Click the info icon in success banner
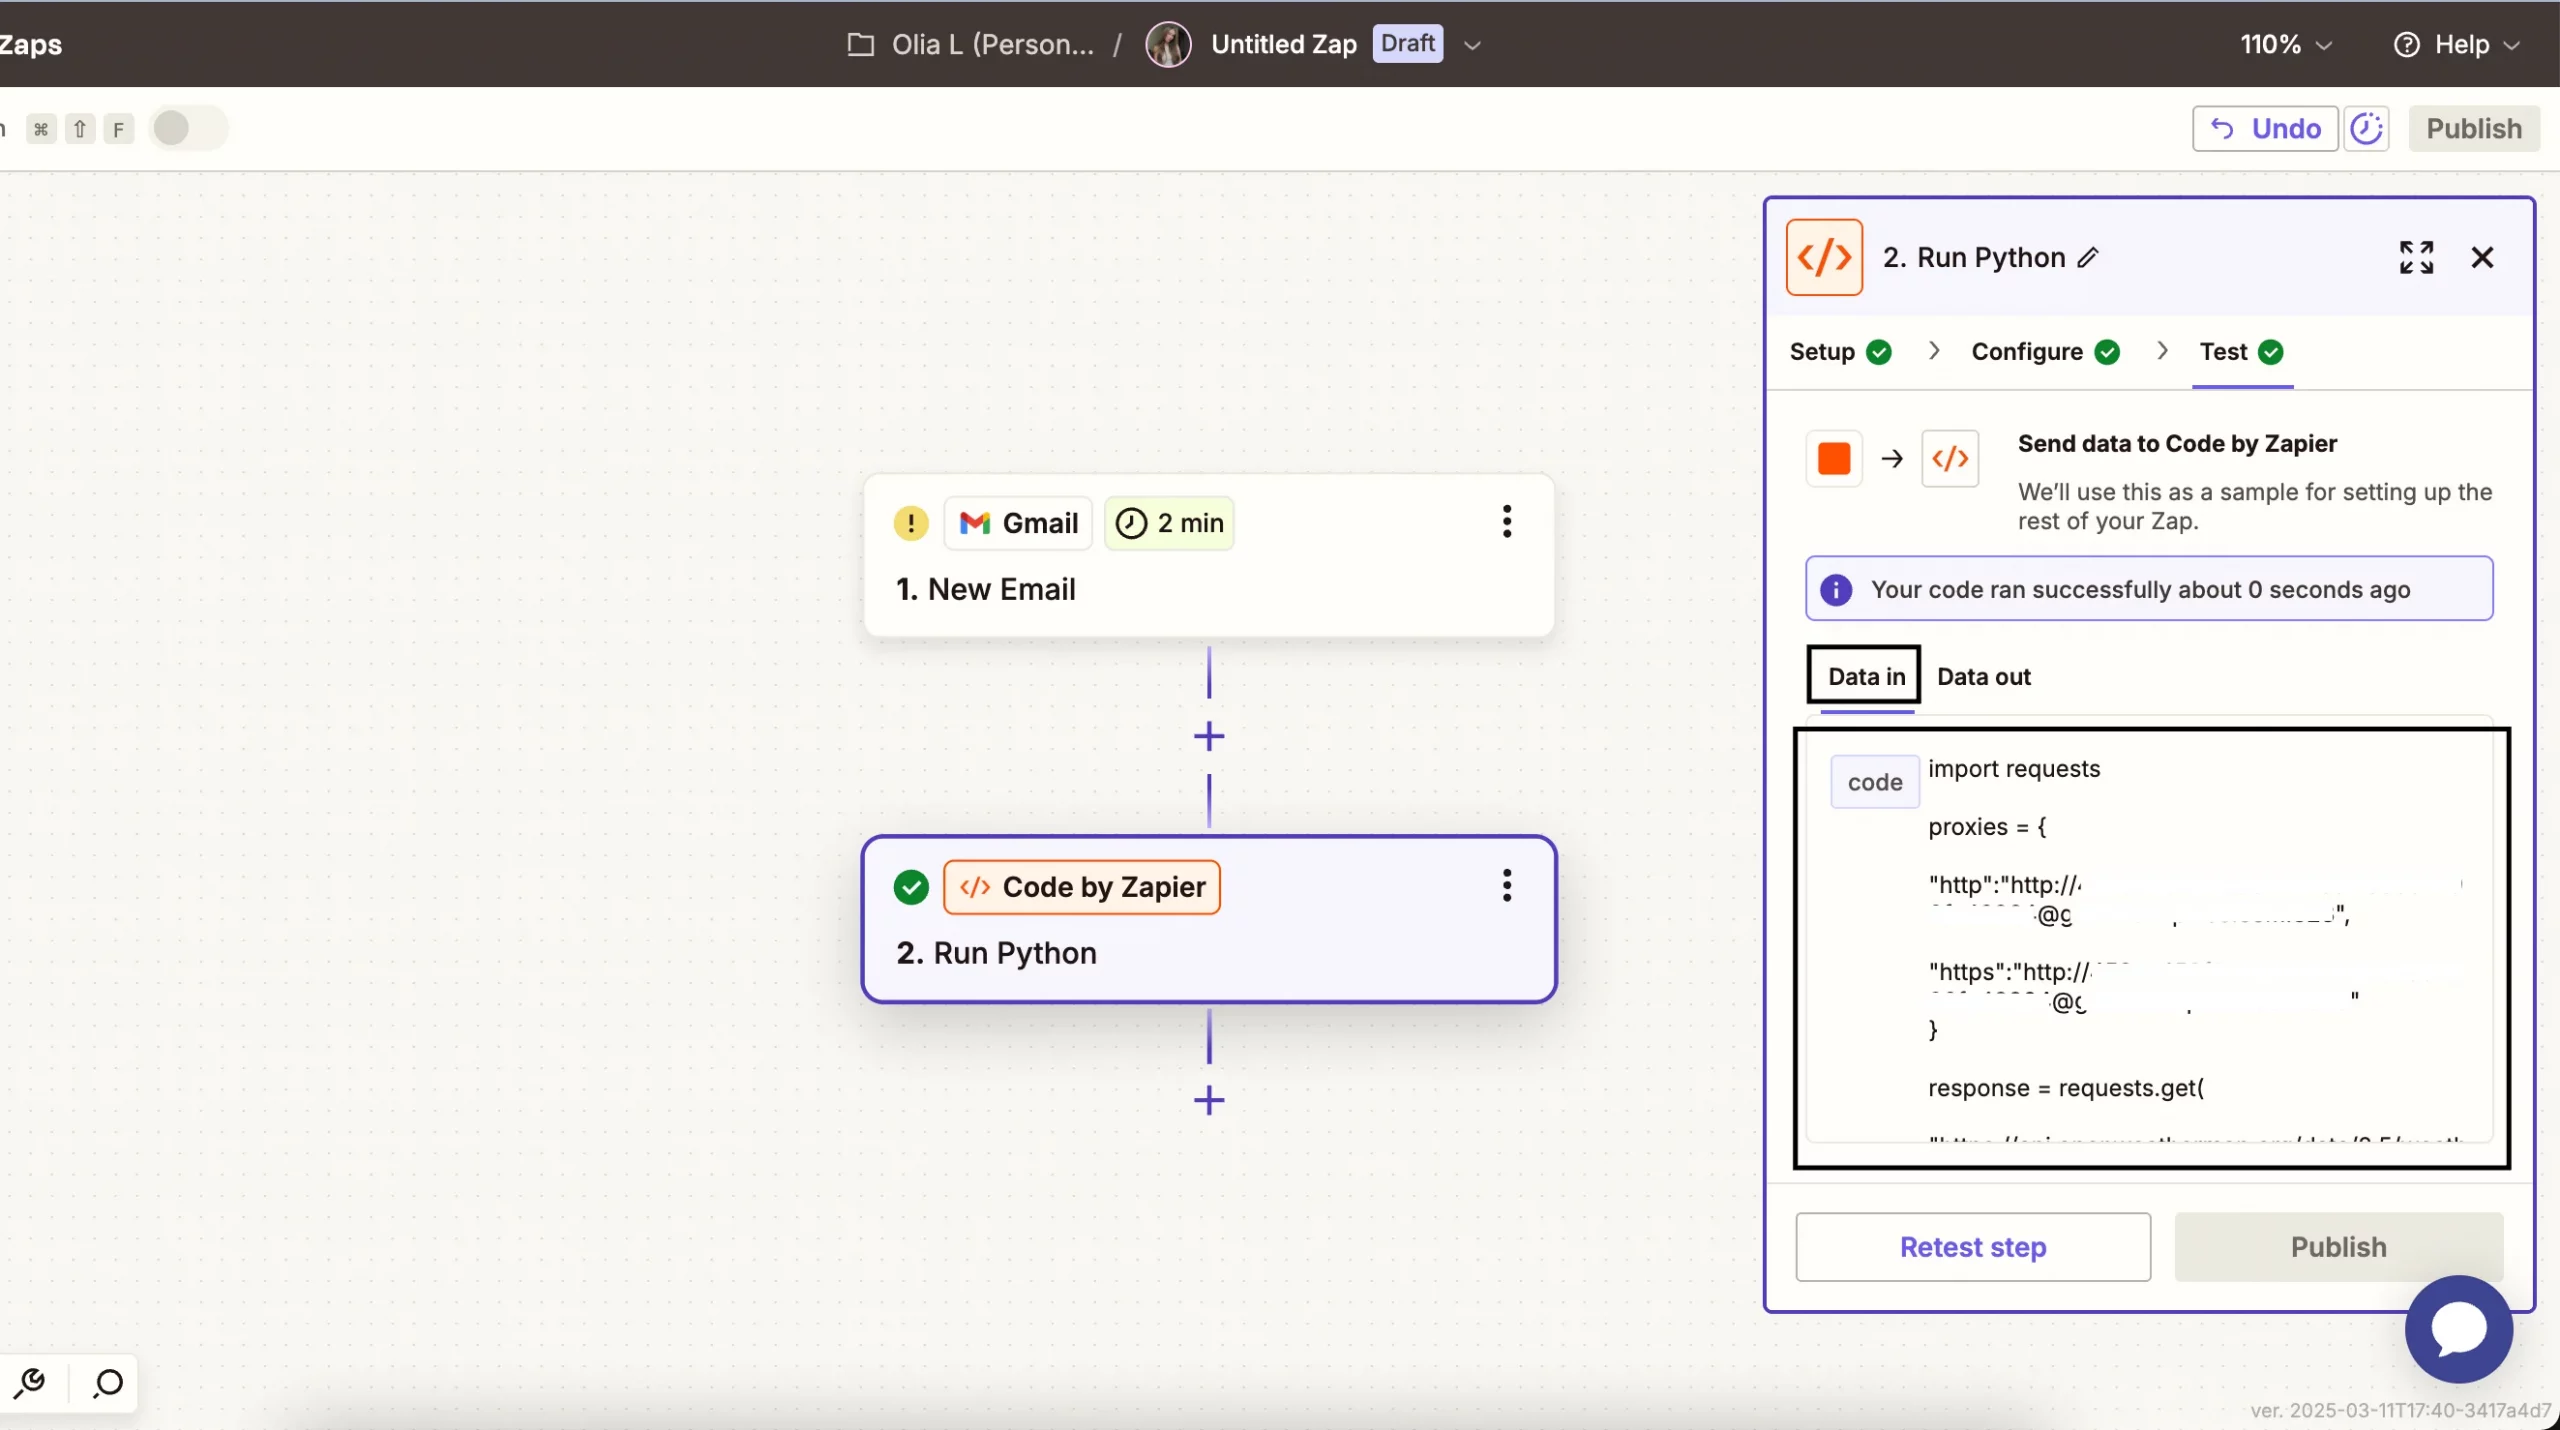The width and height of the screenshot is (2560, 1430). (1835, 589)
